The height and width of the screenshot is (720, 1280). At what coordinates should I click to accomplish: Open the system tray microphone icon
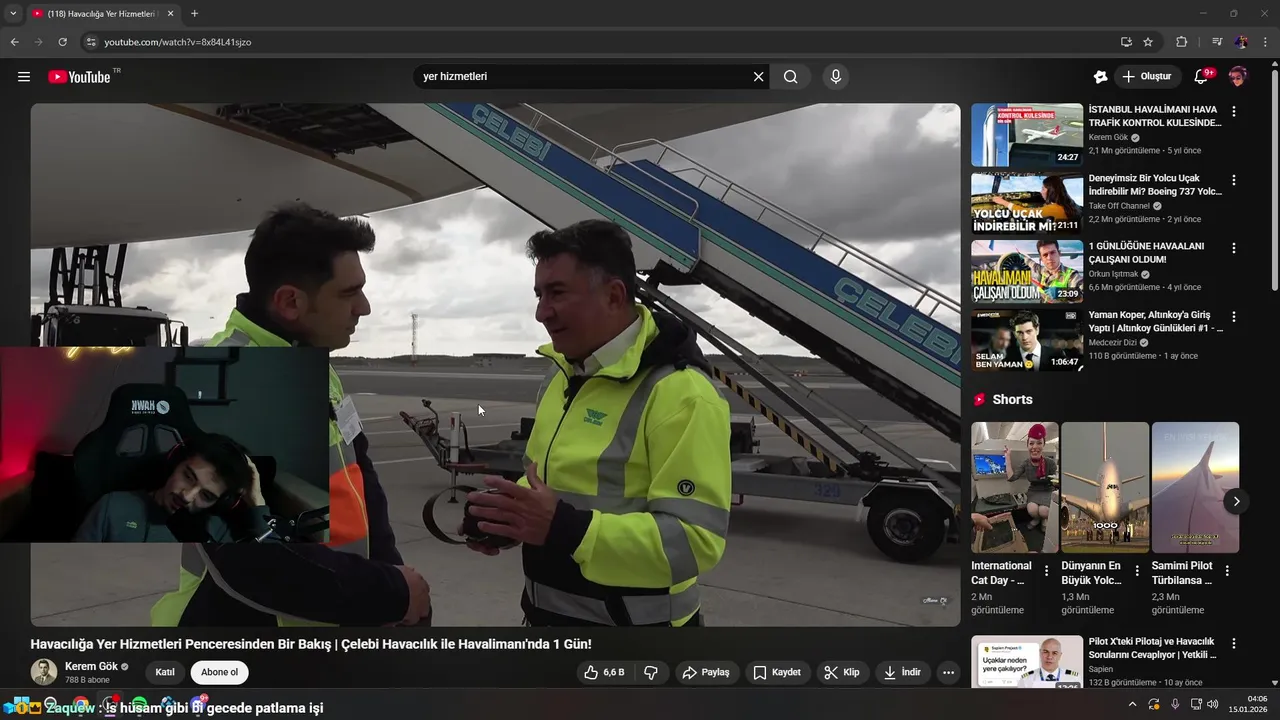tap(1175, 704)
